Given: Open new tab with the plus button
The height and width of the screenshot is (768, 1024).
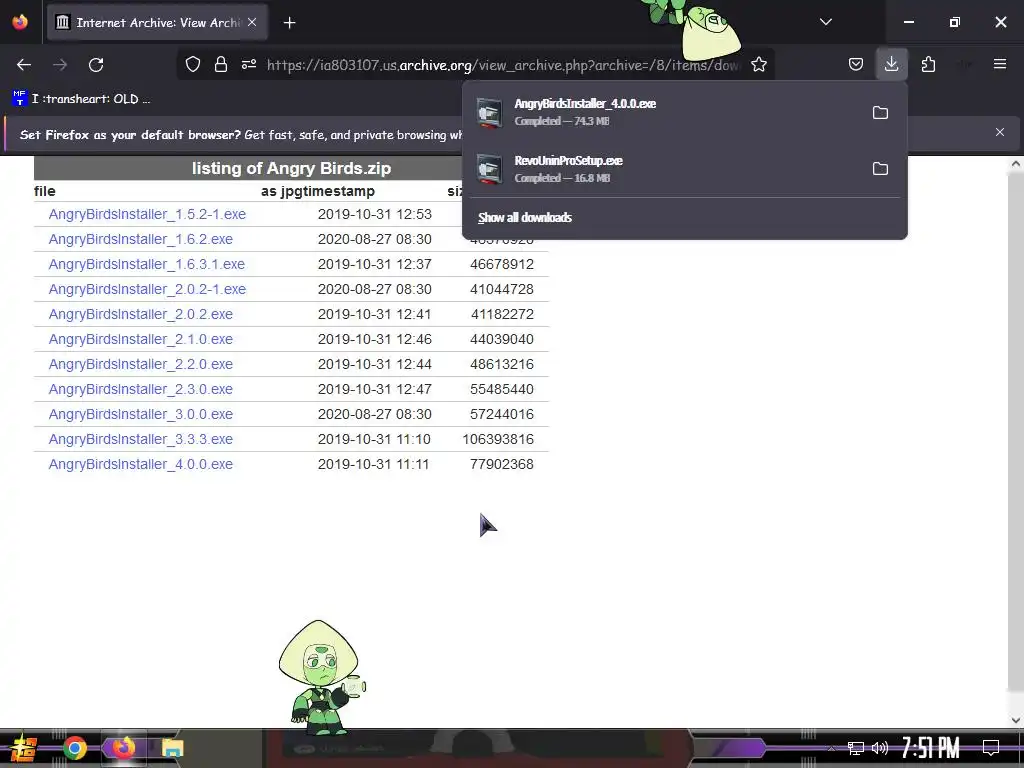Looking at the screenshot, I should coord(289,23).
